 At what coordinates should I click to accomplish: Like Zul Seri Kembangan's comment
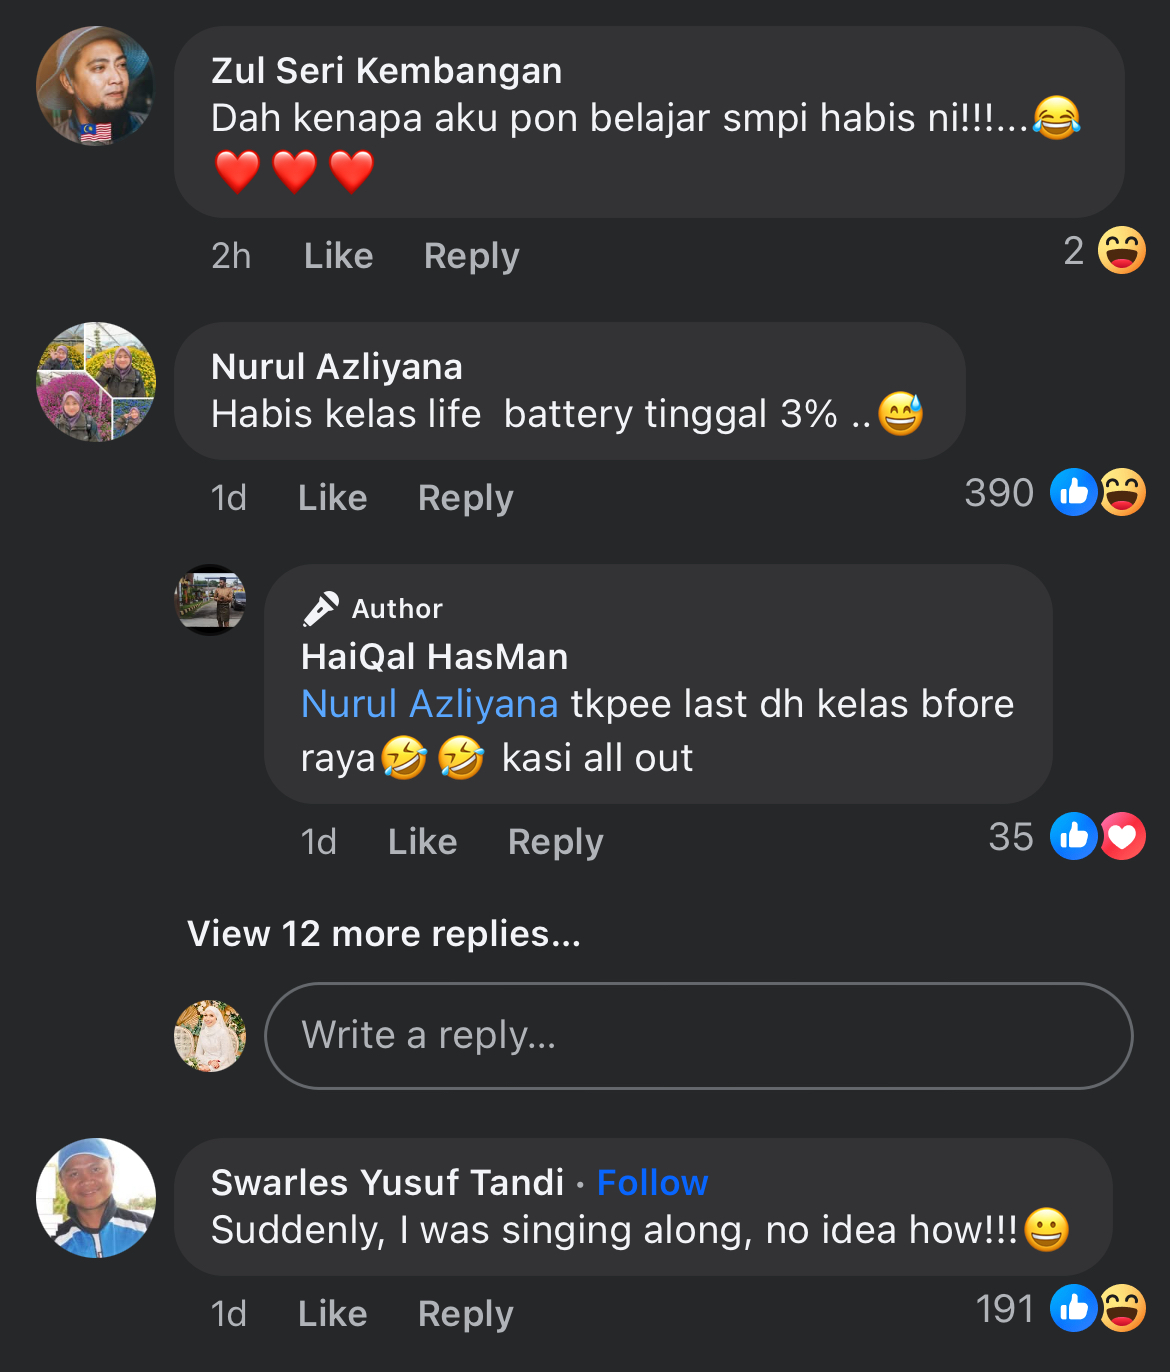coord(338,256)
